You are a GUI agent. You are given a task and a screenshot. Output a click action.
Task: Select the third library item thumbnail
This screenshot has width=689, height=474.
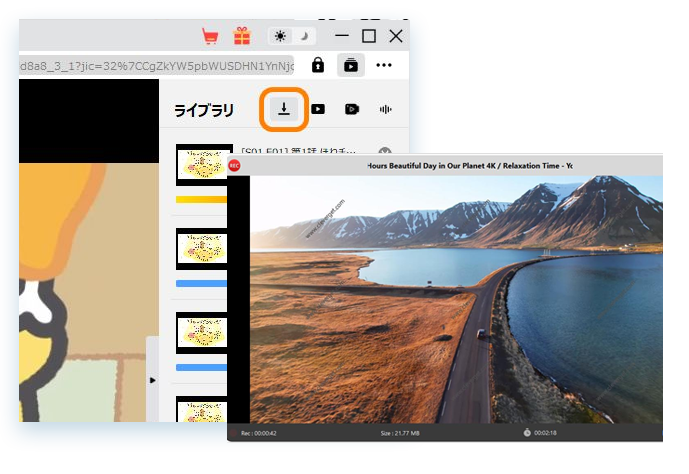click(202, 333)
